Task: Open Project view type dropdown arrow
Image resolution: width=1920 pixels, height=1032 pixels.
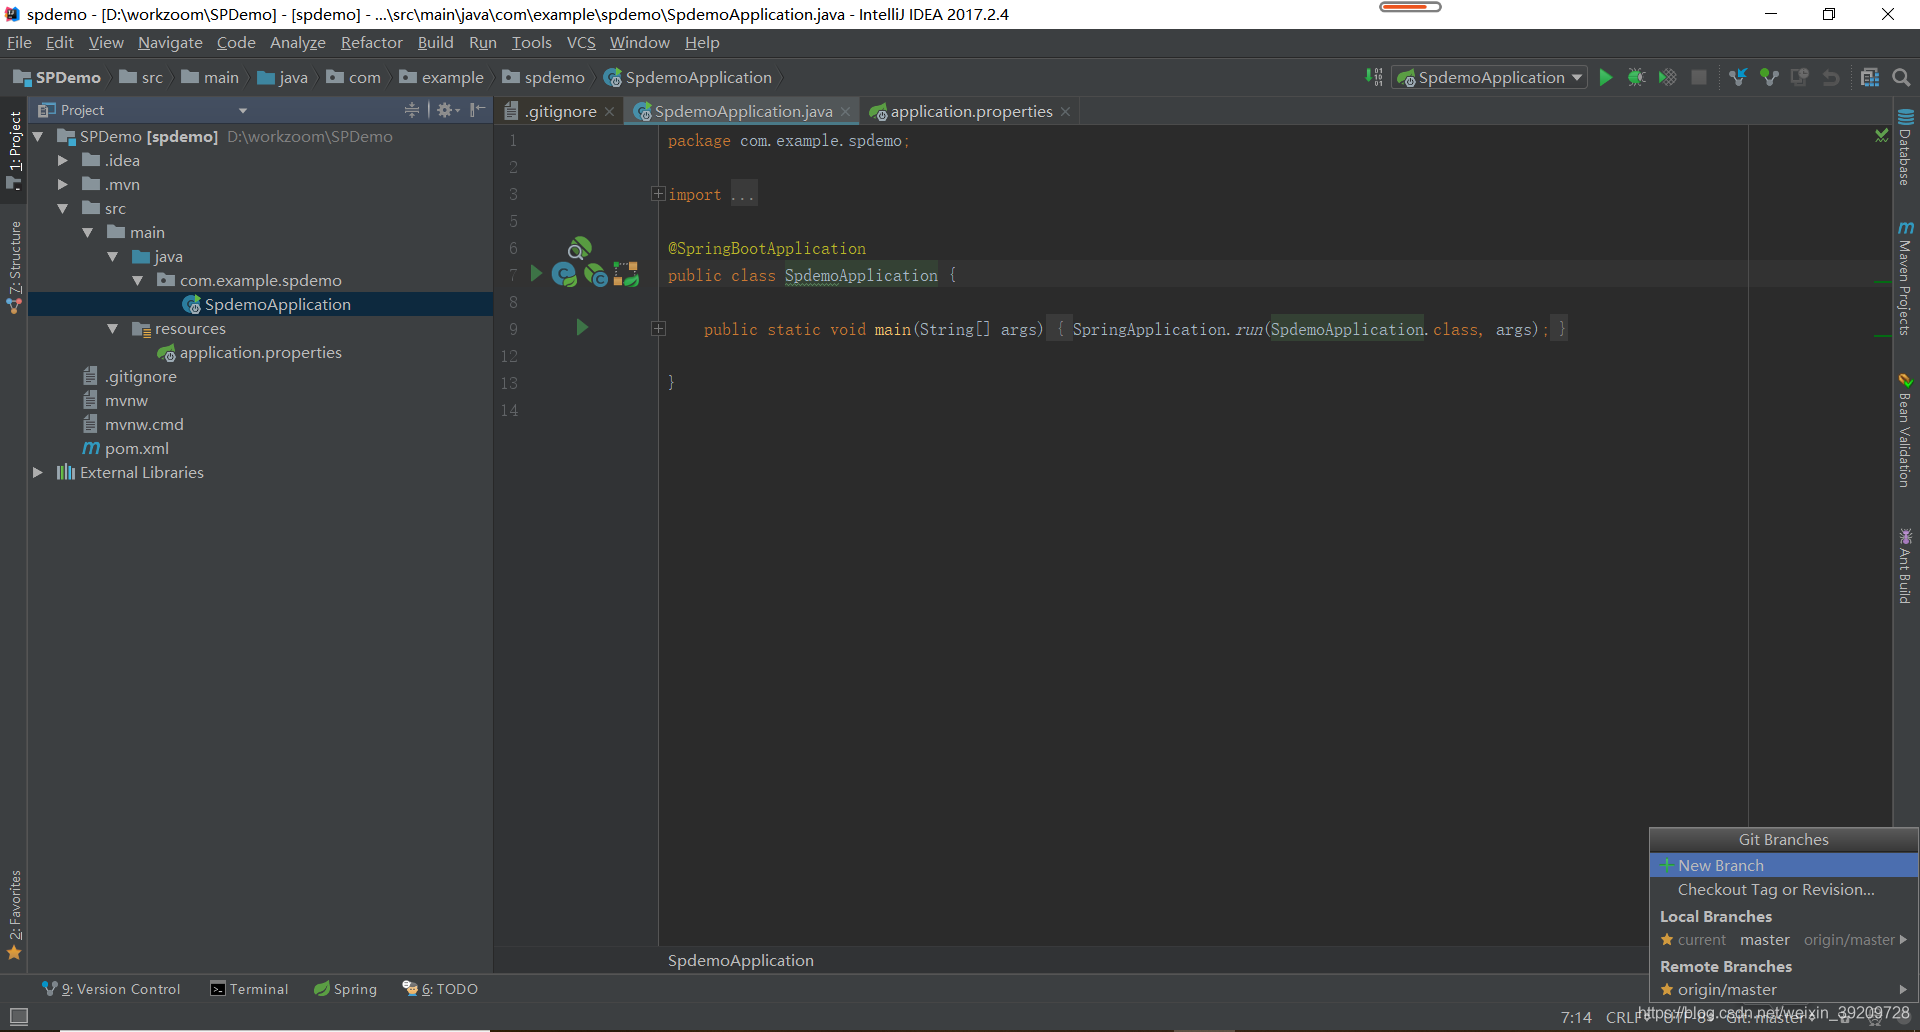Action: (242, 111)
